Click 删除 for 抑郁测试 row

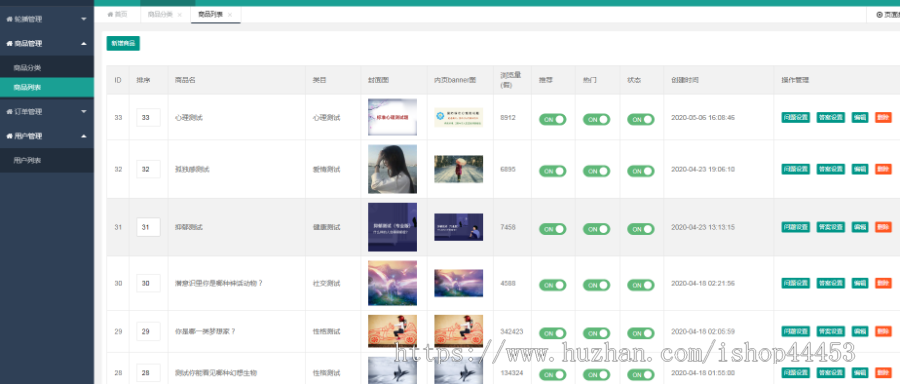coord(883,227)
